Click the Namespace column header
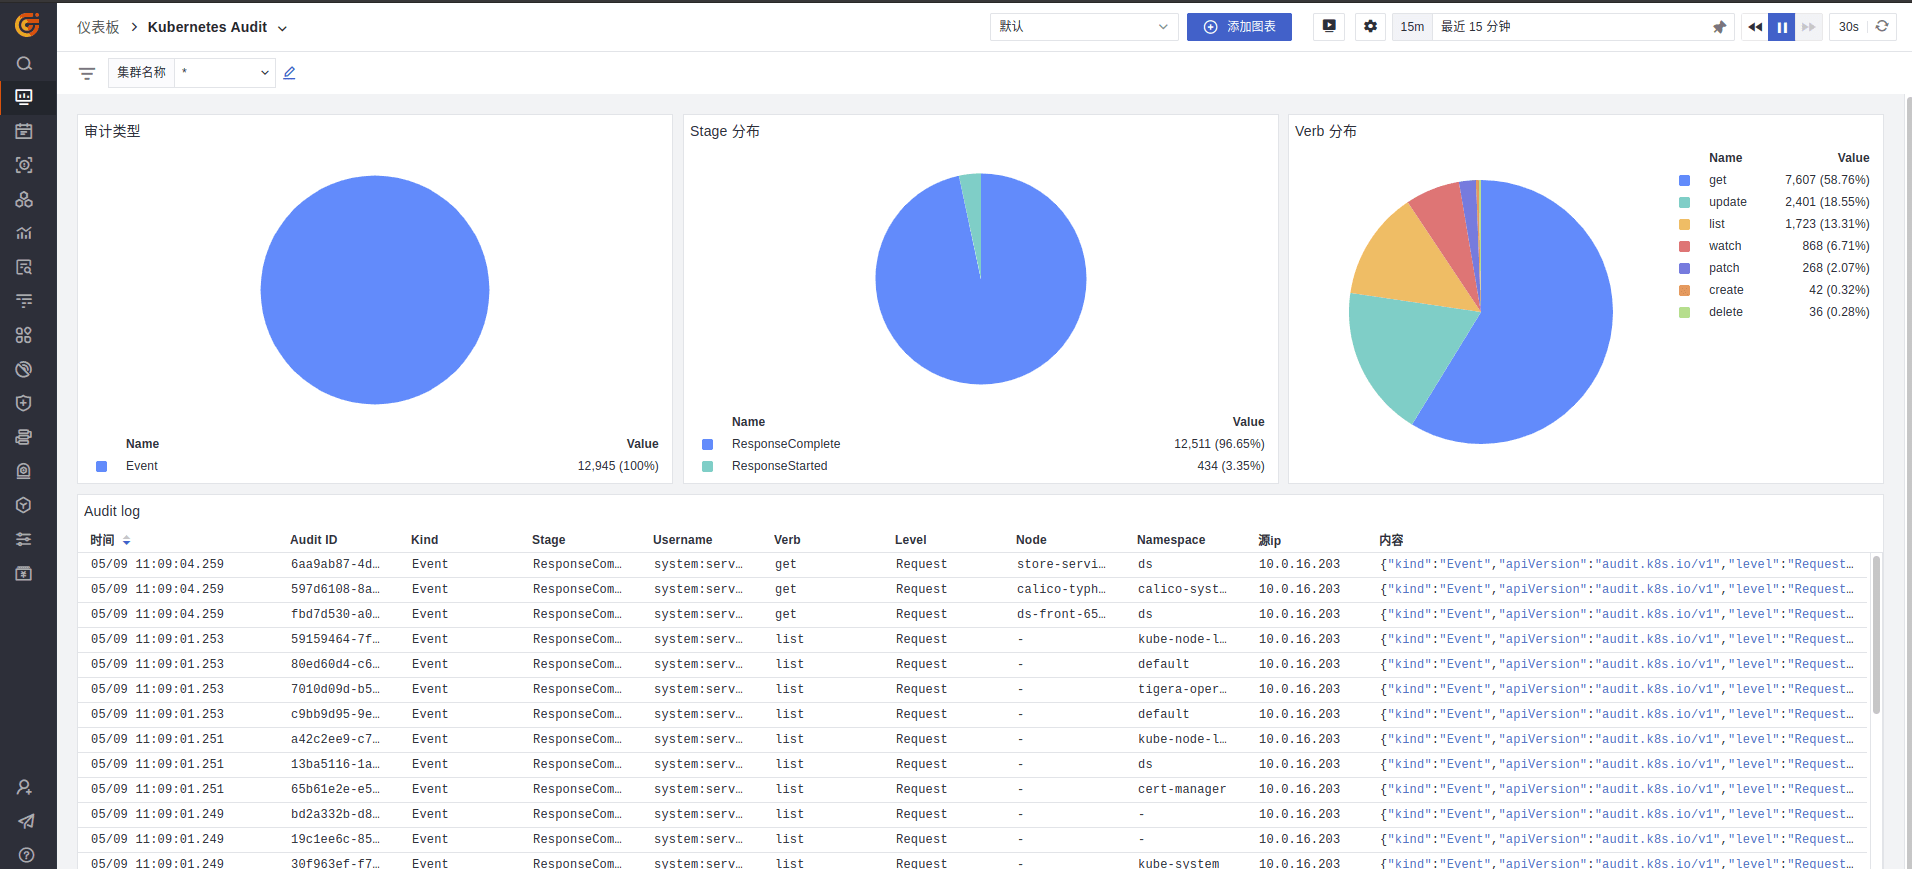The image size is (1912, 869). coord(1171,540)
